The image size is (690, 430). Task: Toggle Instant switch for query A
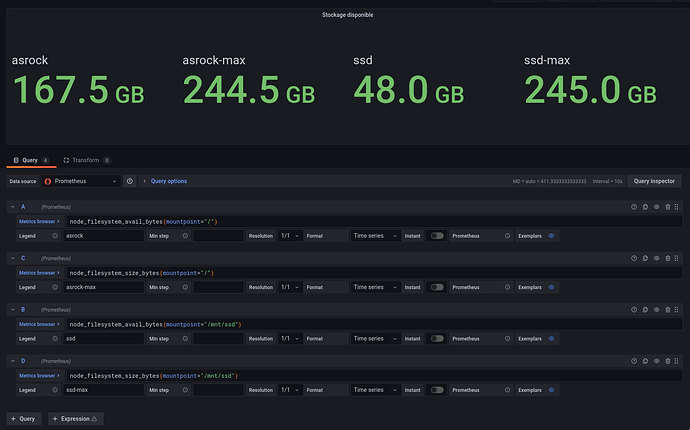(x=436, y=236)
